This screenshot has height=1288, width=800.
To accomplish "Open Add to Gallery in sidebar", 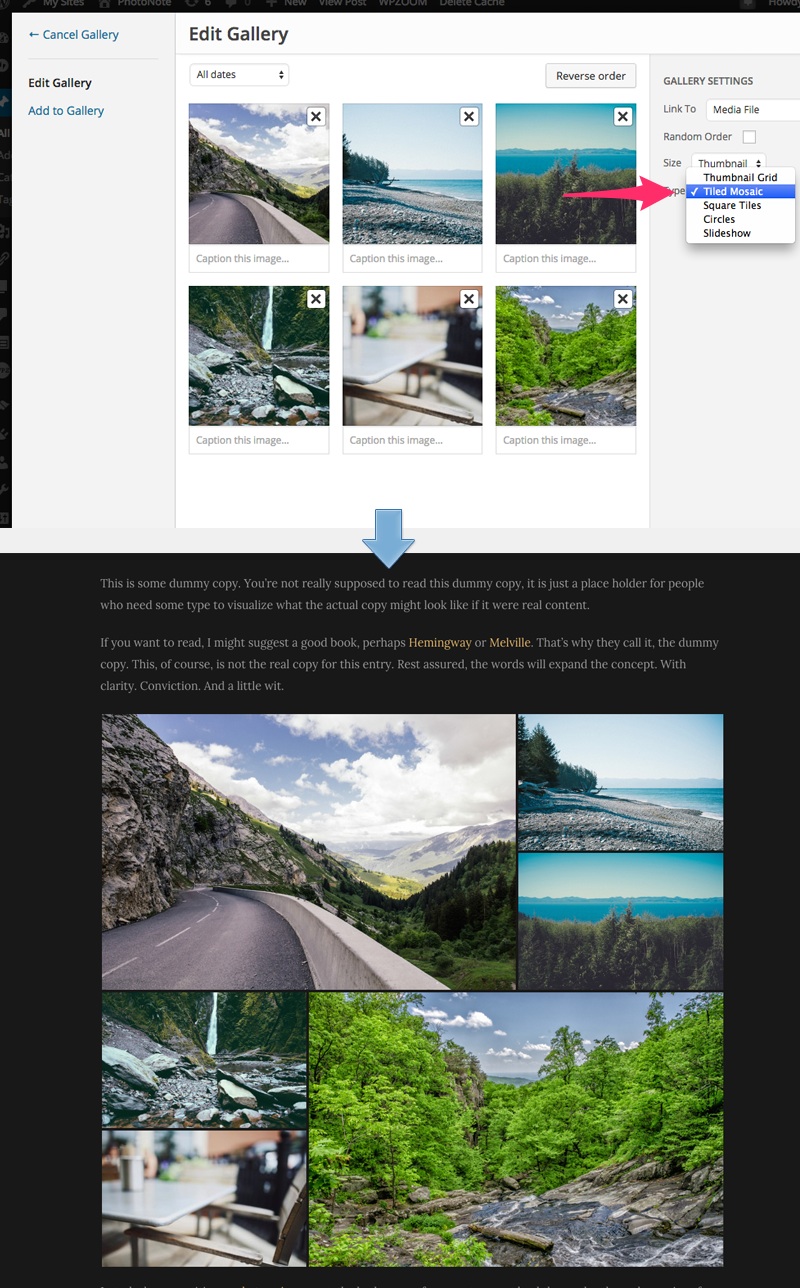I will click(66, 111).
